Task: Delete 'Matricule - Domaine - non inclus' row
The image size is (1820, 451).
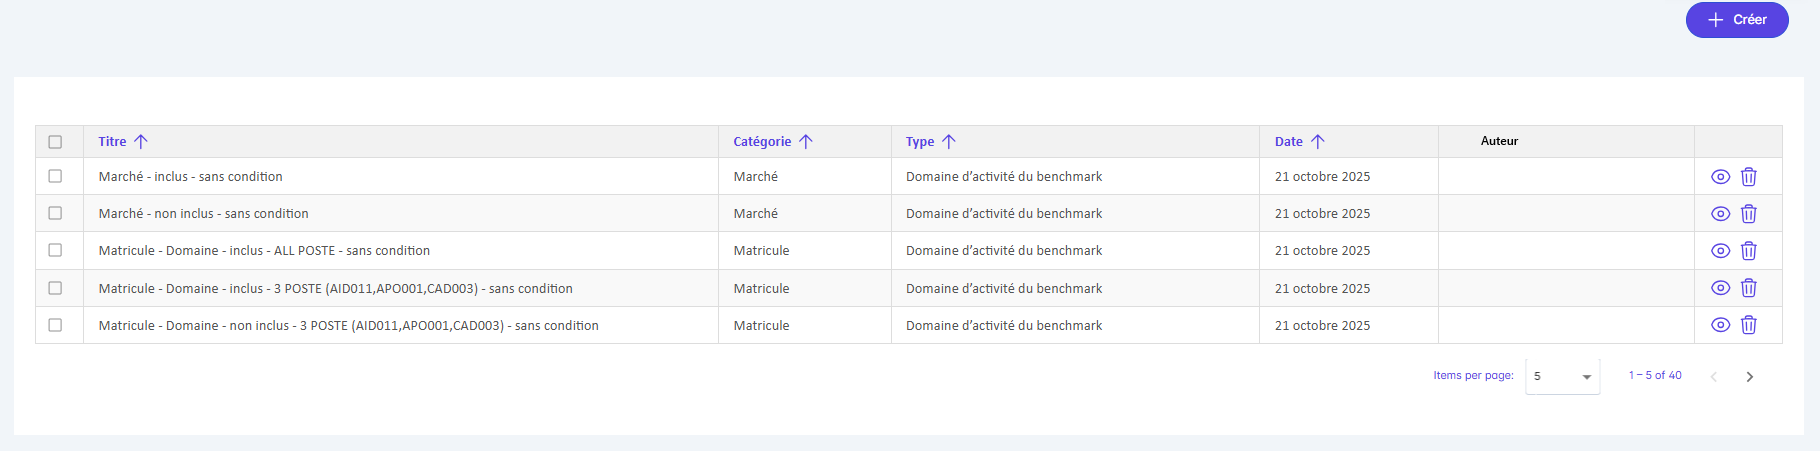Action: coord(1748,325)
